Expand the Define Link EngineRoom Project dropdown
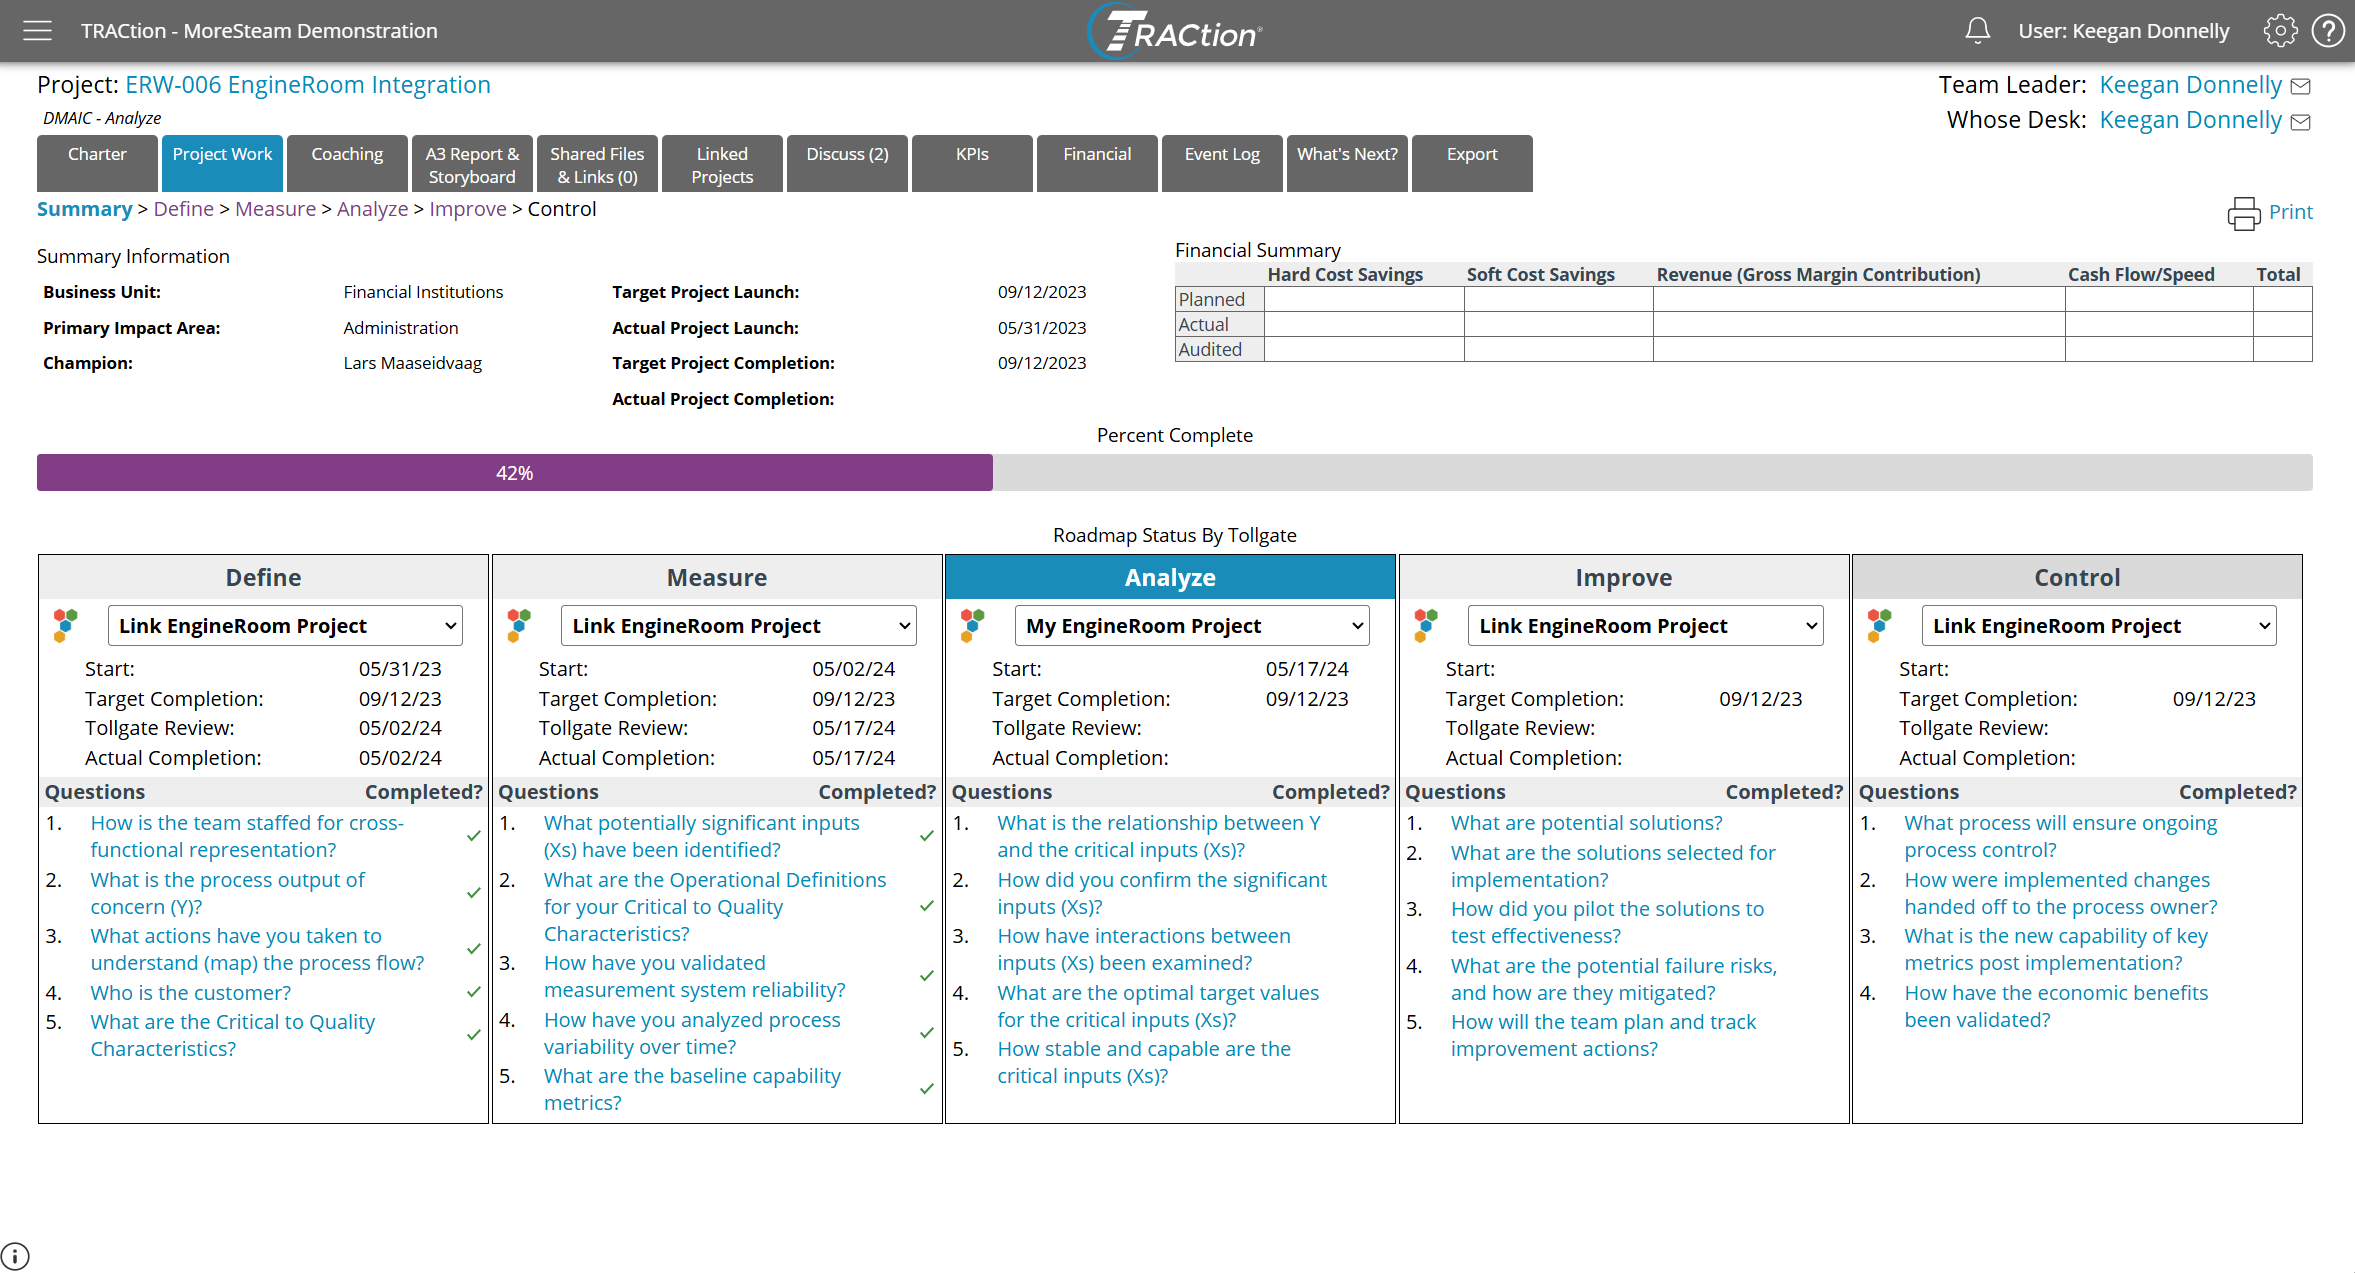This screenshot has height=1273, width=2355. [286, 626]
